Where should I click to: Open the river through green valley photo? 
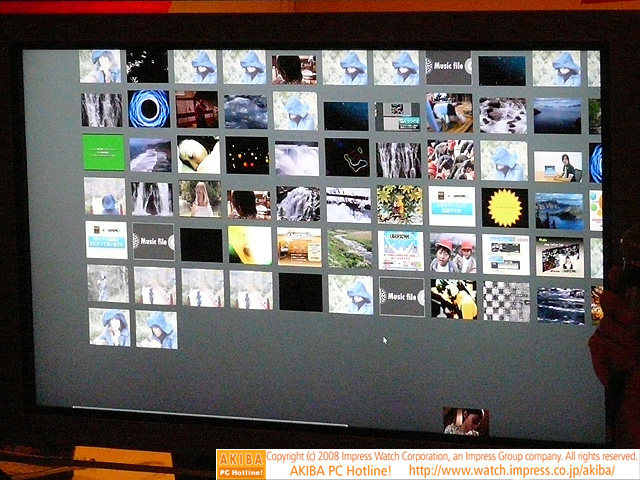pyautogui.click(x=350, y=249)
